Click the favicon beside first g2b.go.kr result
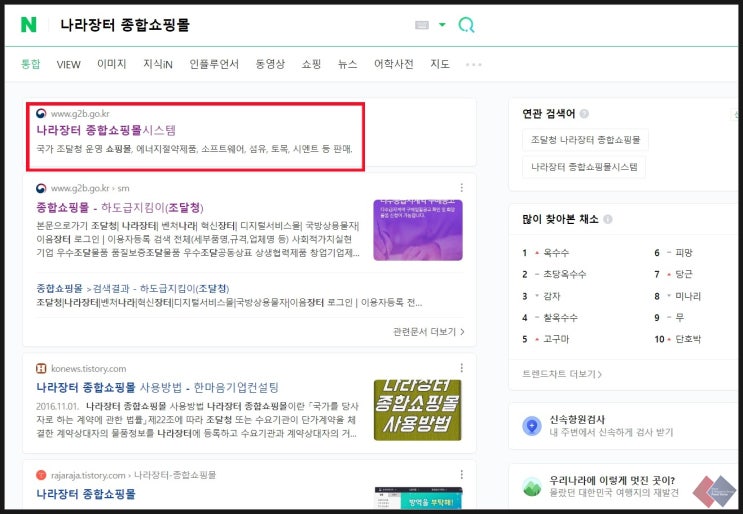The image size is (743, 514). click(41, 113)
